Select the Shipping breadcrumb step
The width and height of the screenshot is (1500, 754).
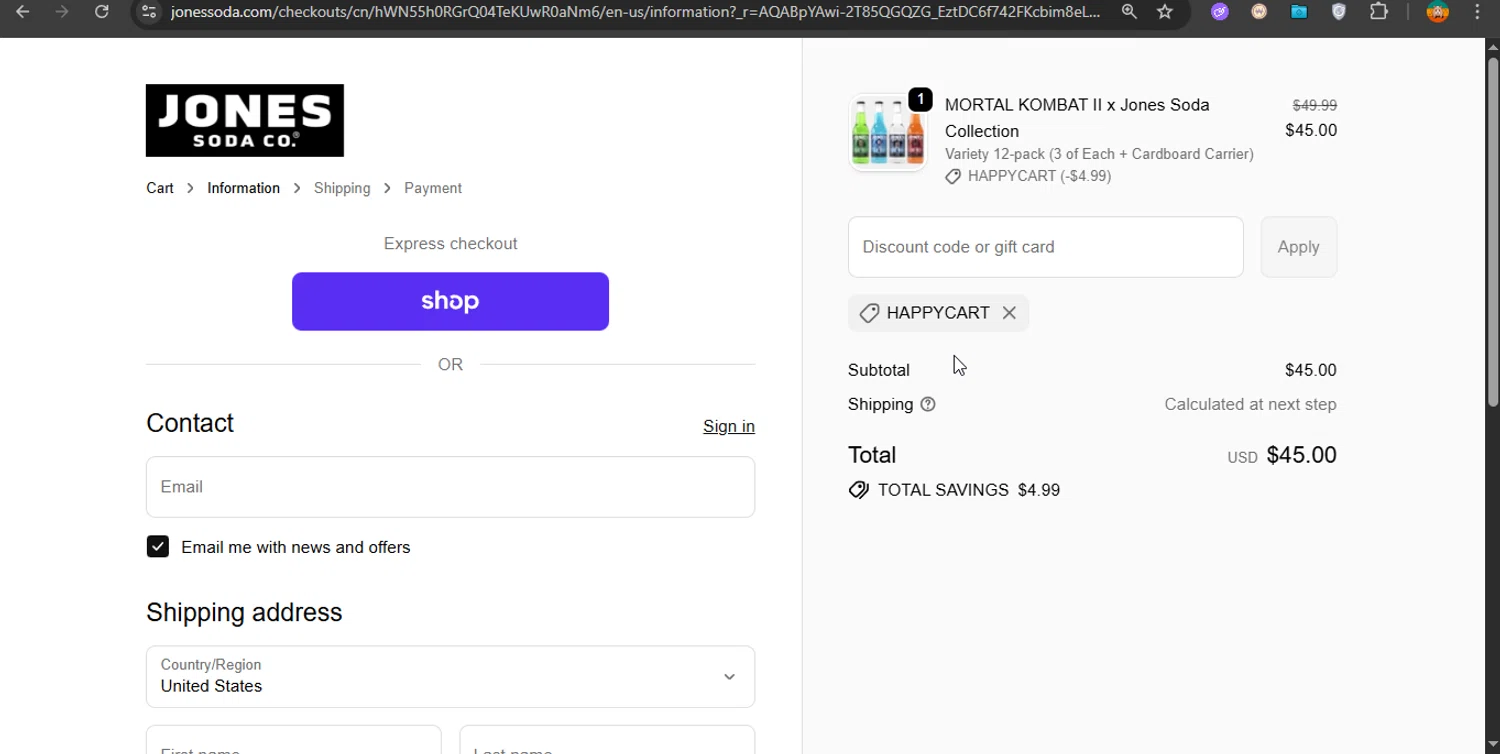pyautogui.click(x=342, y=188)
